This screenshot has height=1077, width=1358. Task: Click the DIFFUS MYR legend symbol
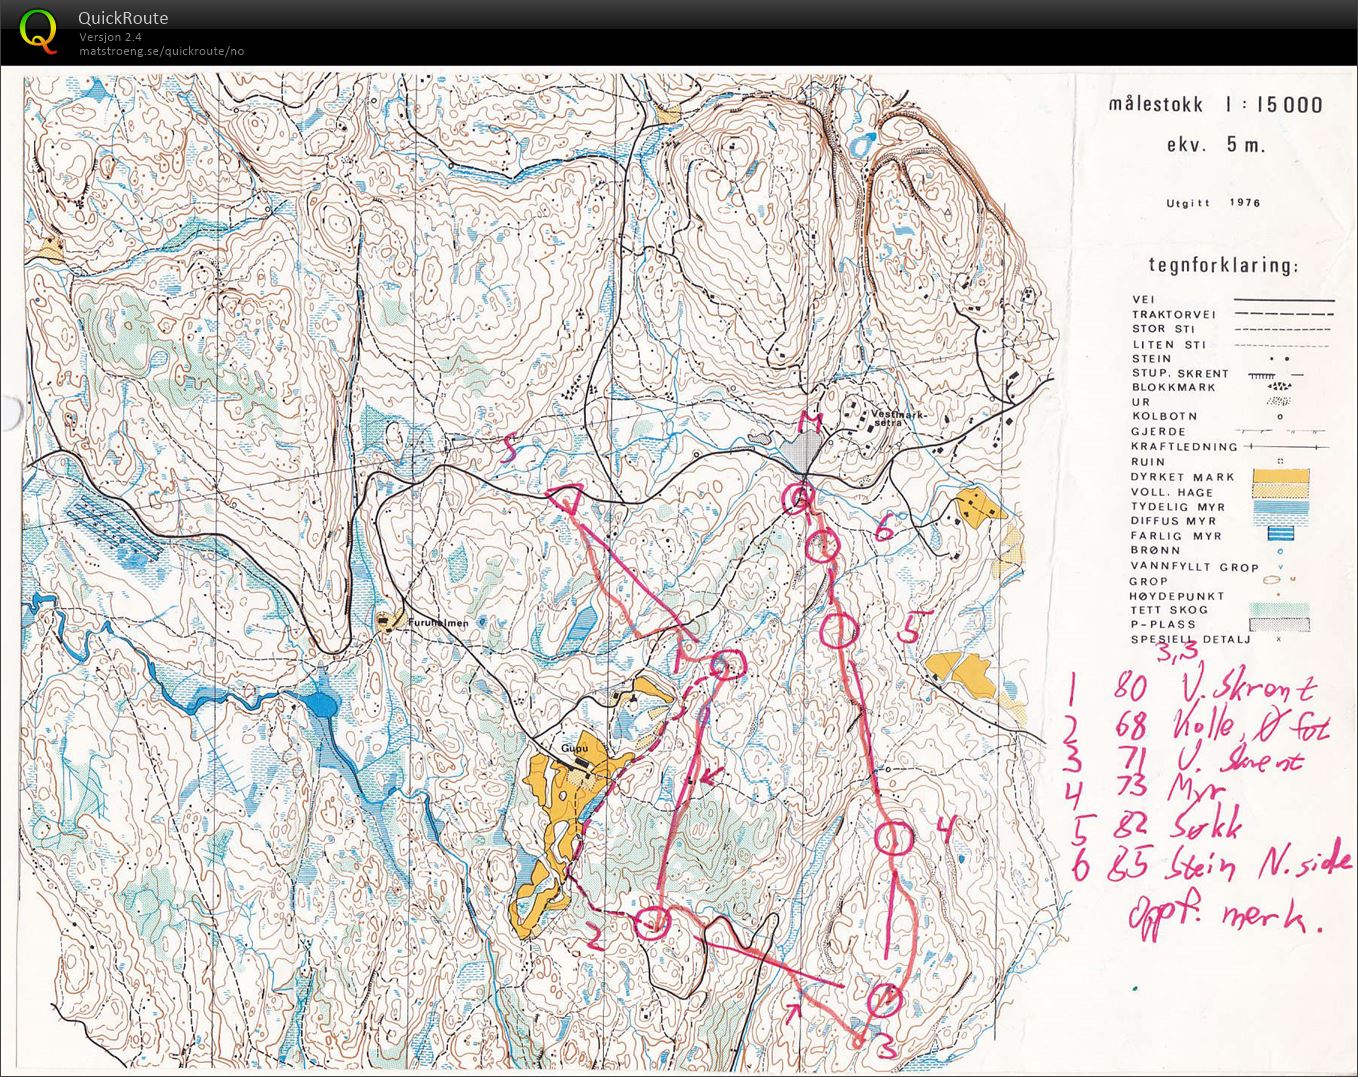(1281, 520)
